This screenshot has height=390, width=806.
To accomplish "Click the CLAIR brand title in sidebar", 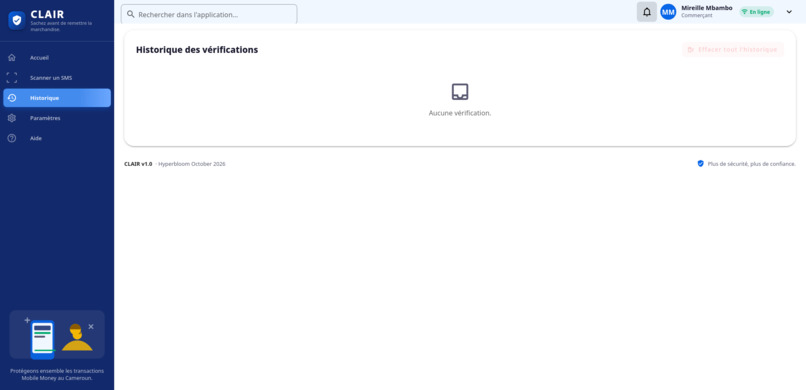I will click(x=47, y=14).
